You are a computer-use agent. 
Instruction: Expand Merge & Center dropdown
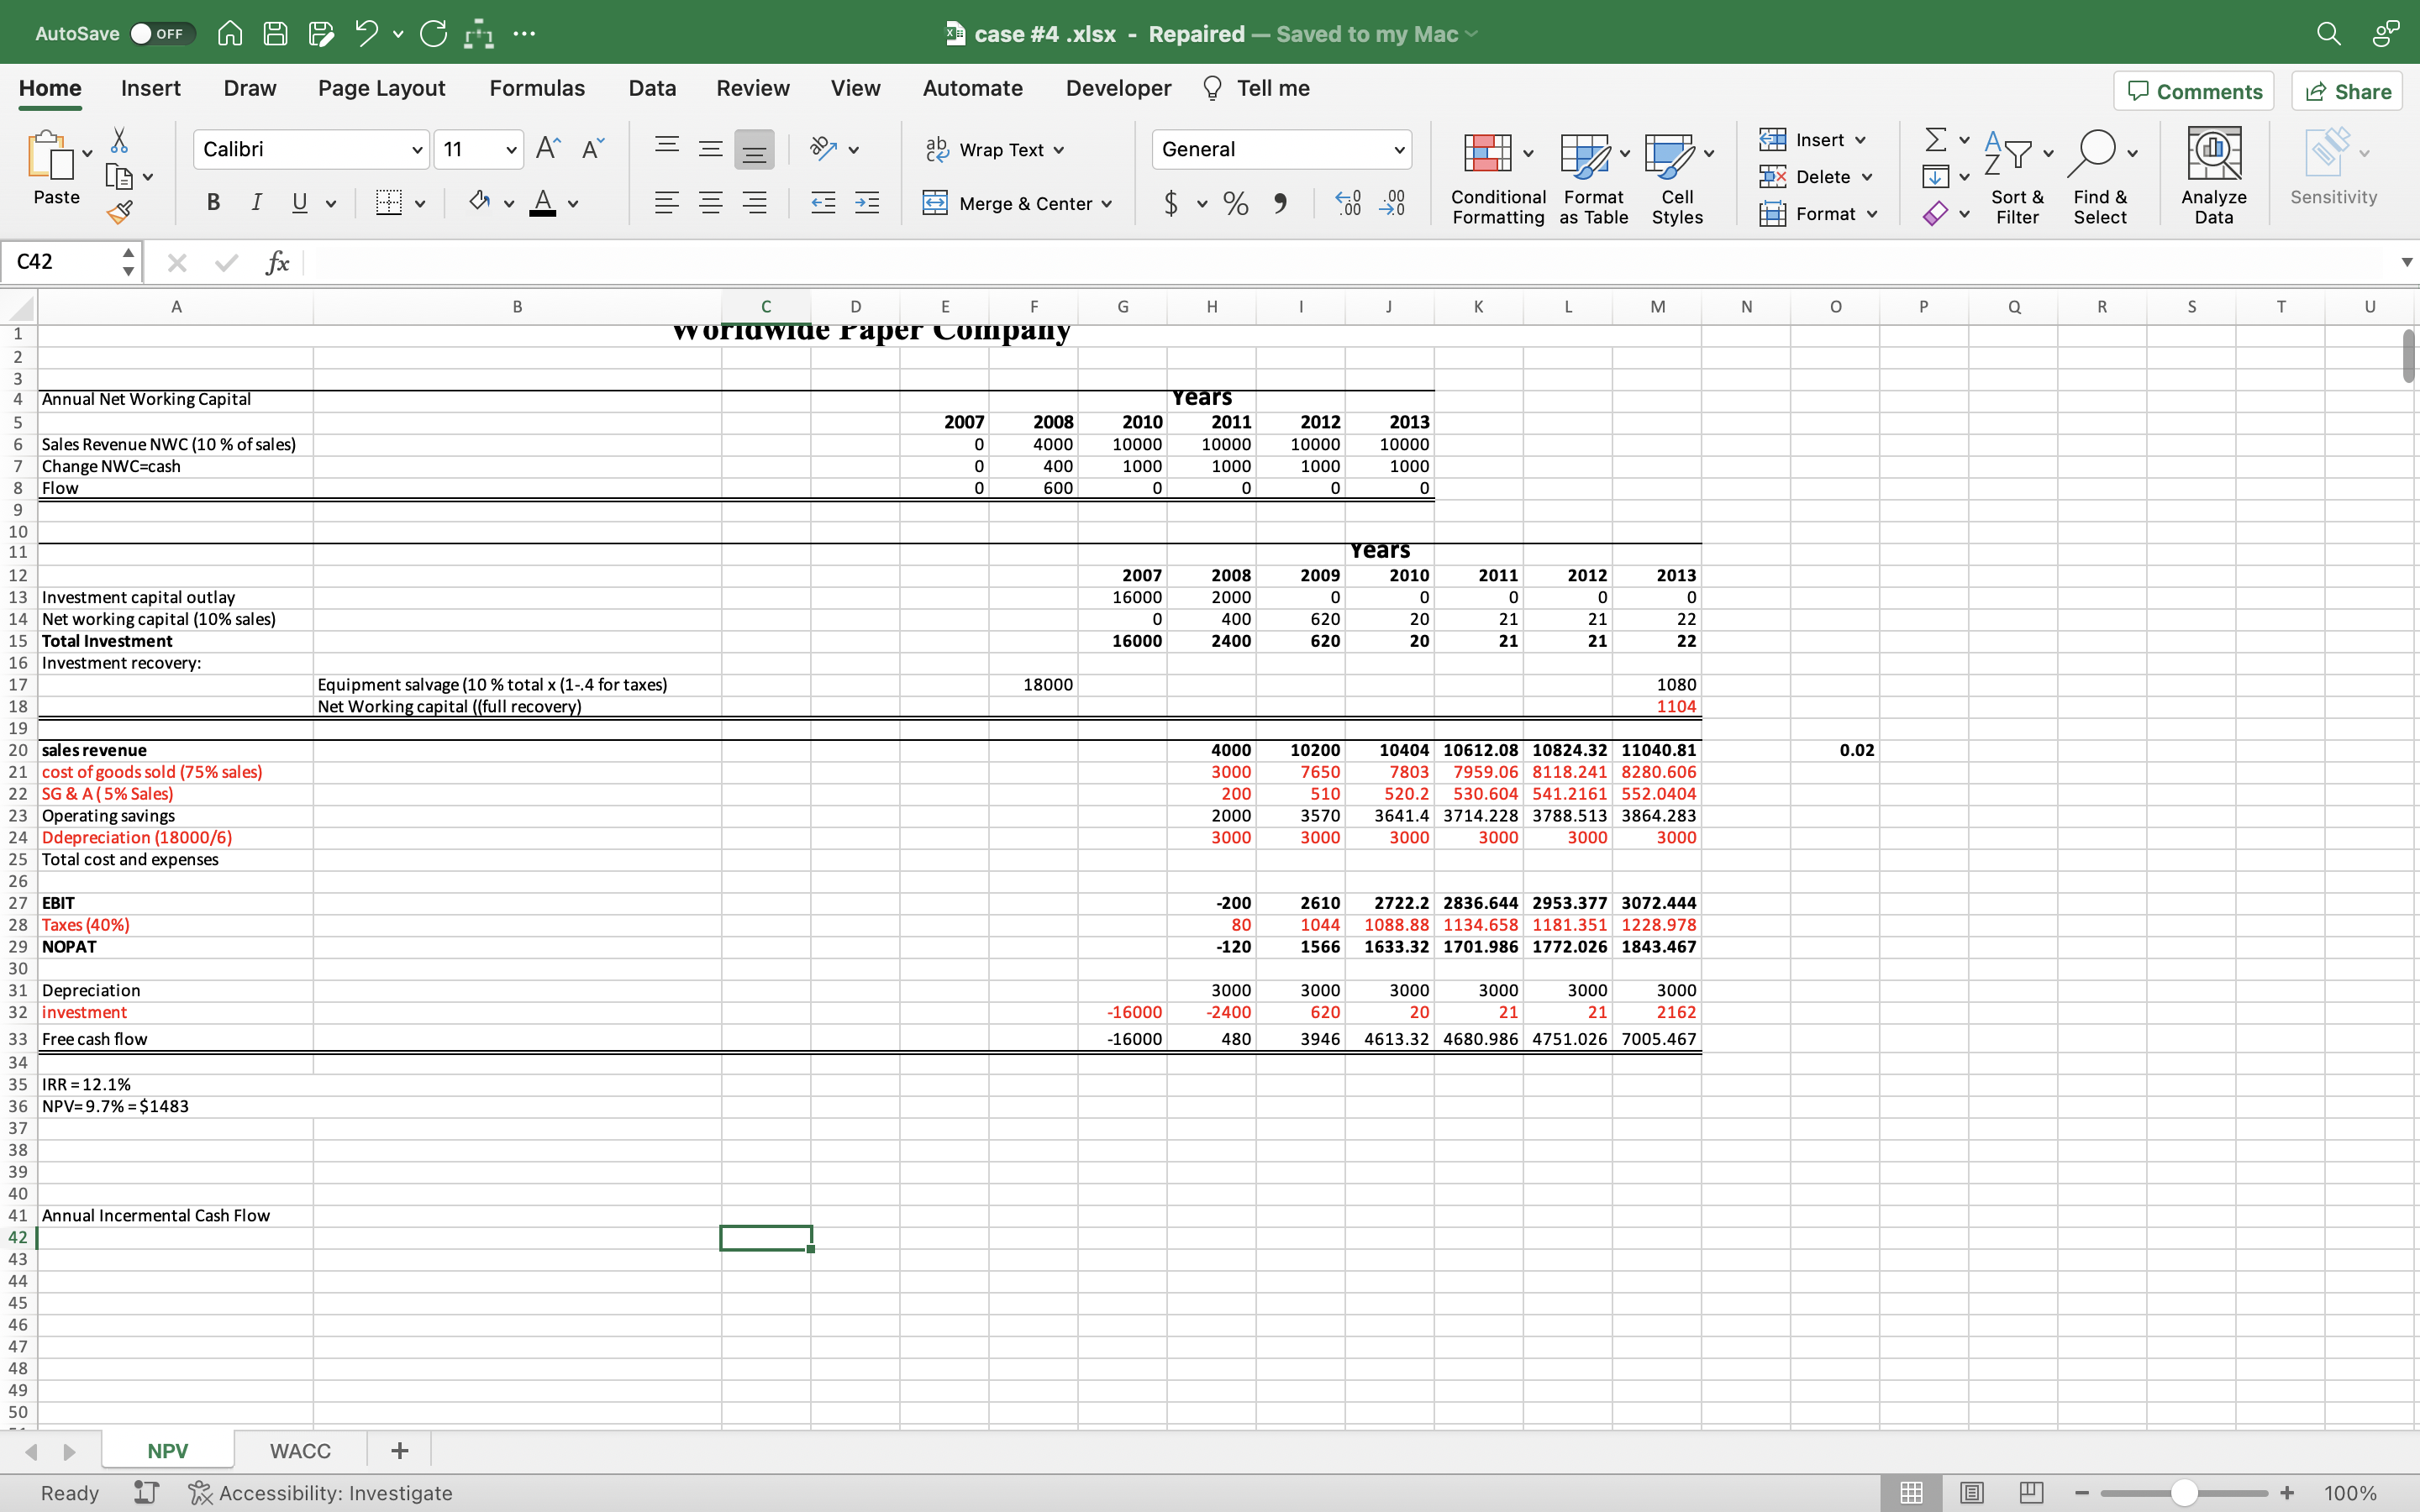[x=1106, y=204]
